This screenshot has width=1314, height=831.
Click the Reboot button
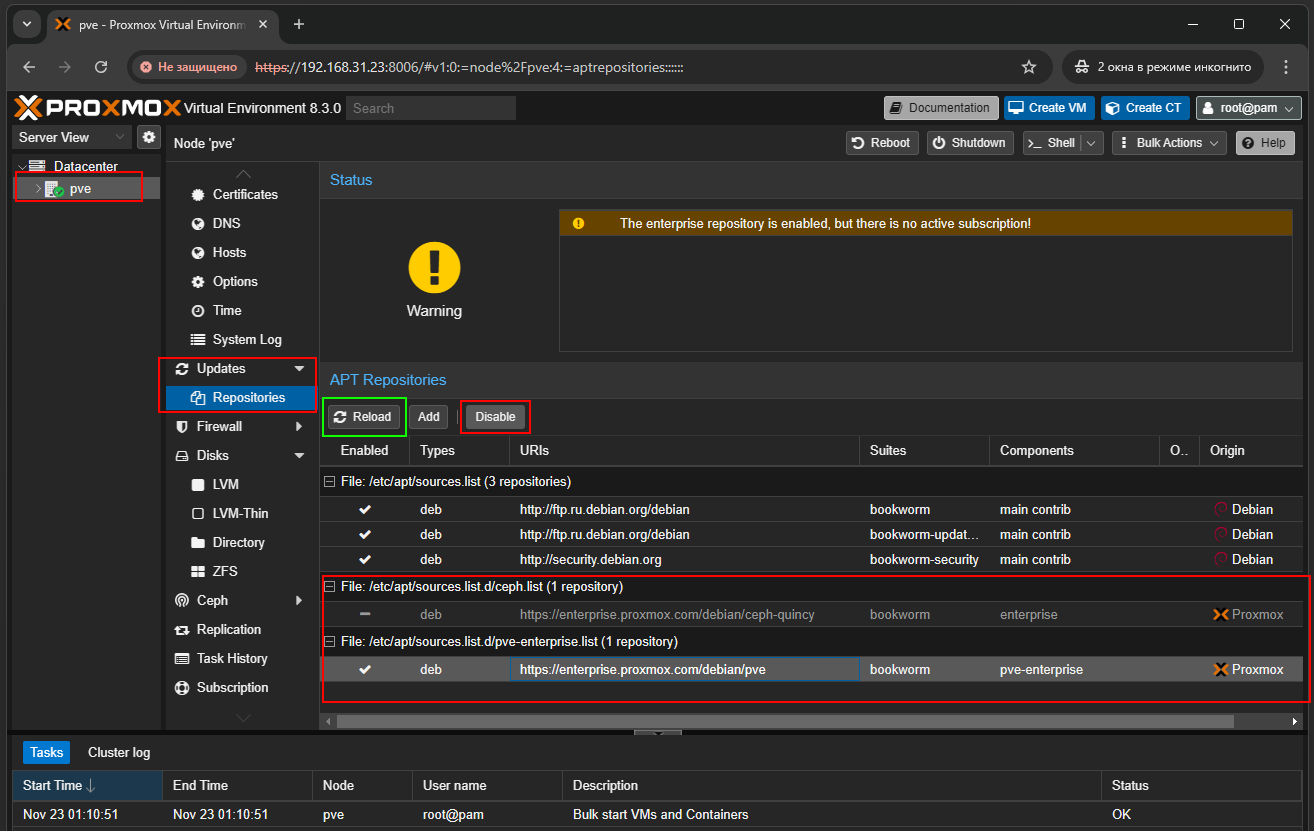(881, 143)
